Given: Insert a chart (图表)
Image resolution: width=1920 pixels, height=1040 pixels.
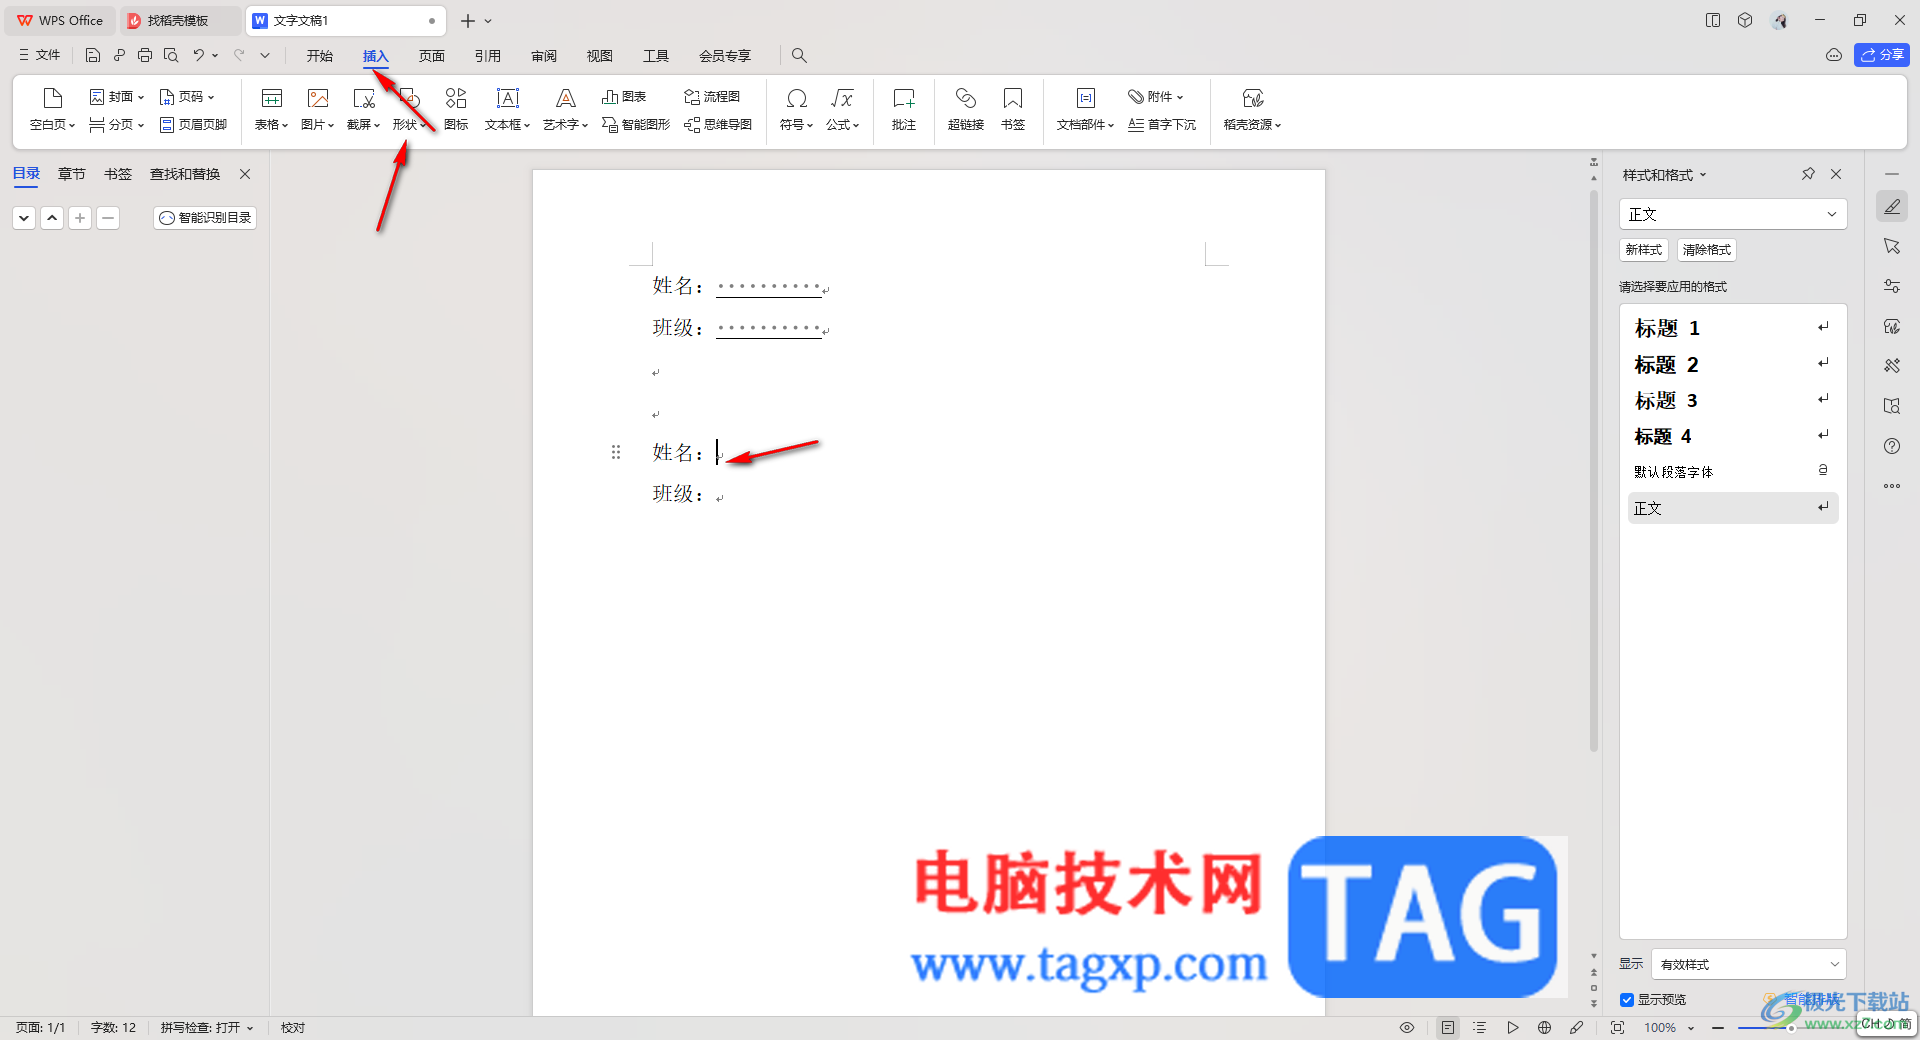Looking at the screenshot, I should [624, 97].
